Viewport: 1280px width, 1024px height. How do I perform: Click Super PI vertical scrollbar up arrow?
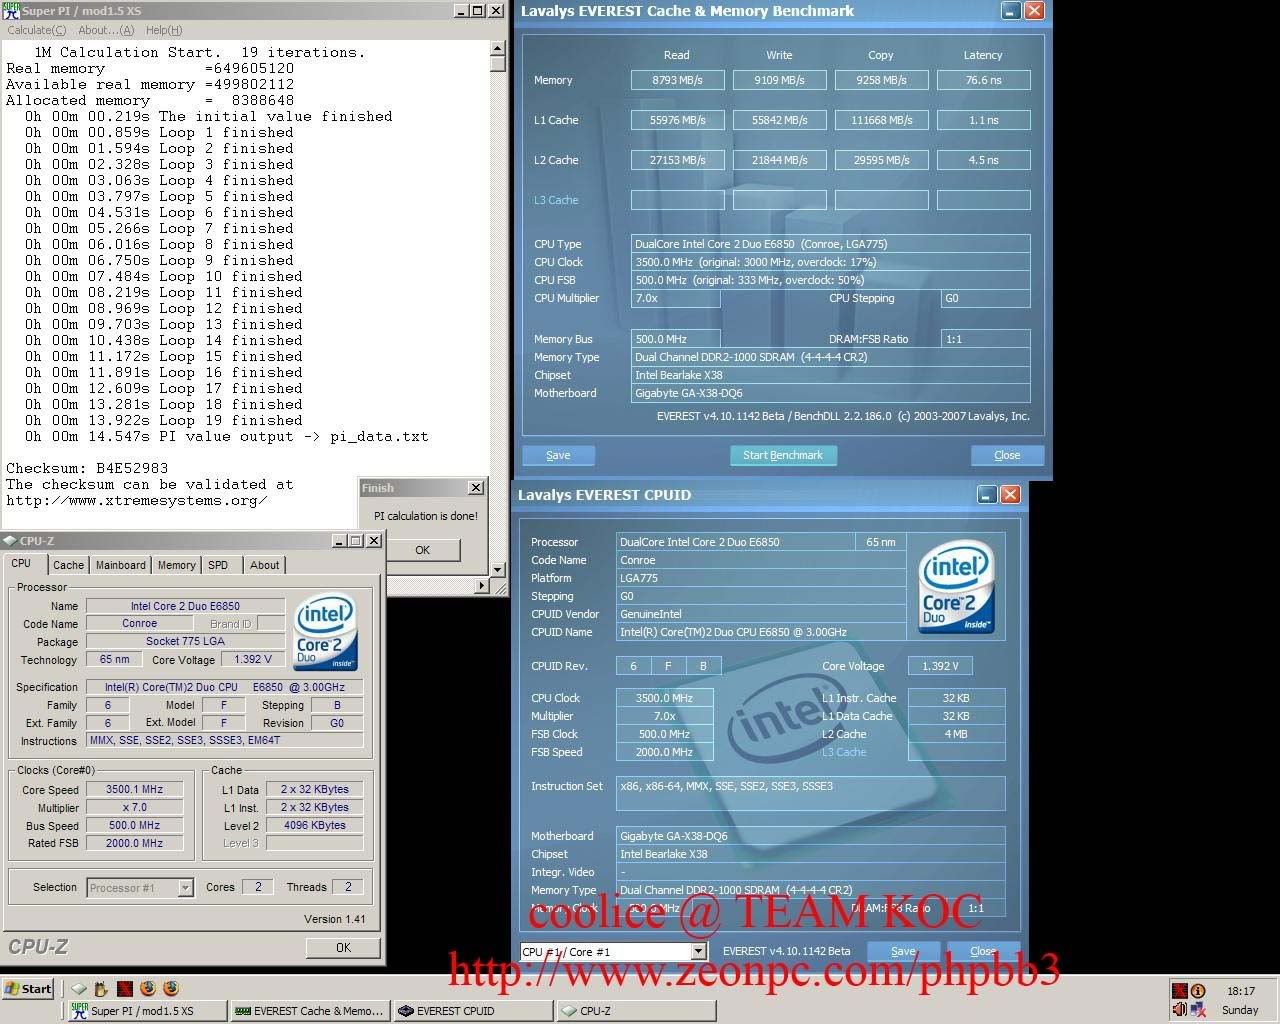point(498,47)
